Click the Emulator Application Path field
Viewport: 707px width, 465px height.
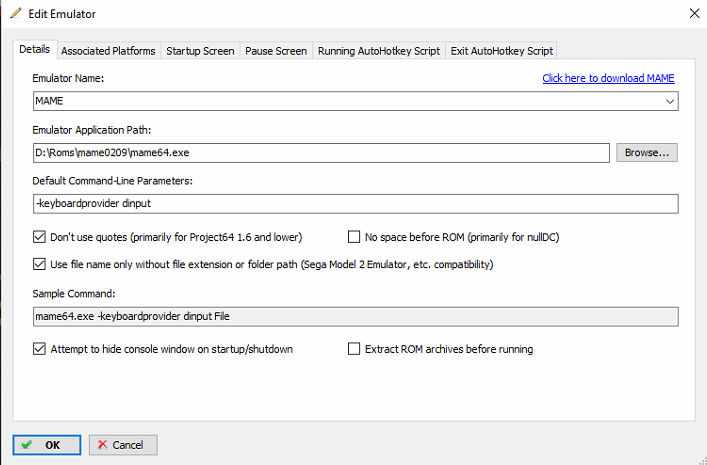coord(321,153)
